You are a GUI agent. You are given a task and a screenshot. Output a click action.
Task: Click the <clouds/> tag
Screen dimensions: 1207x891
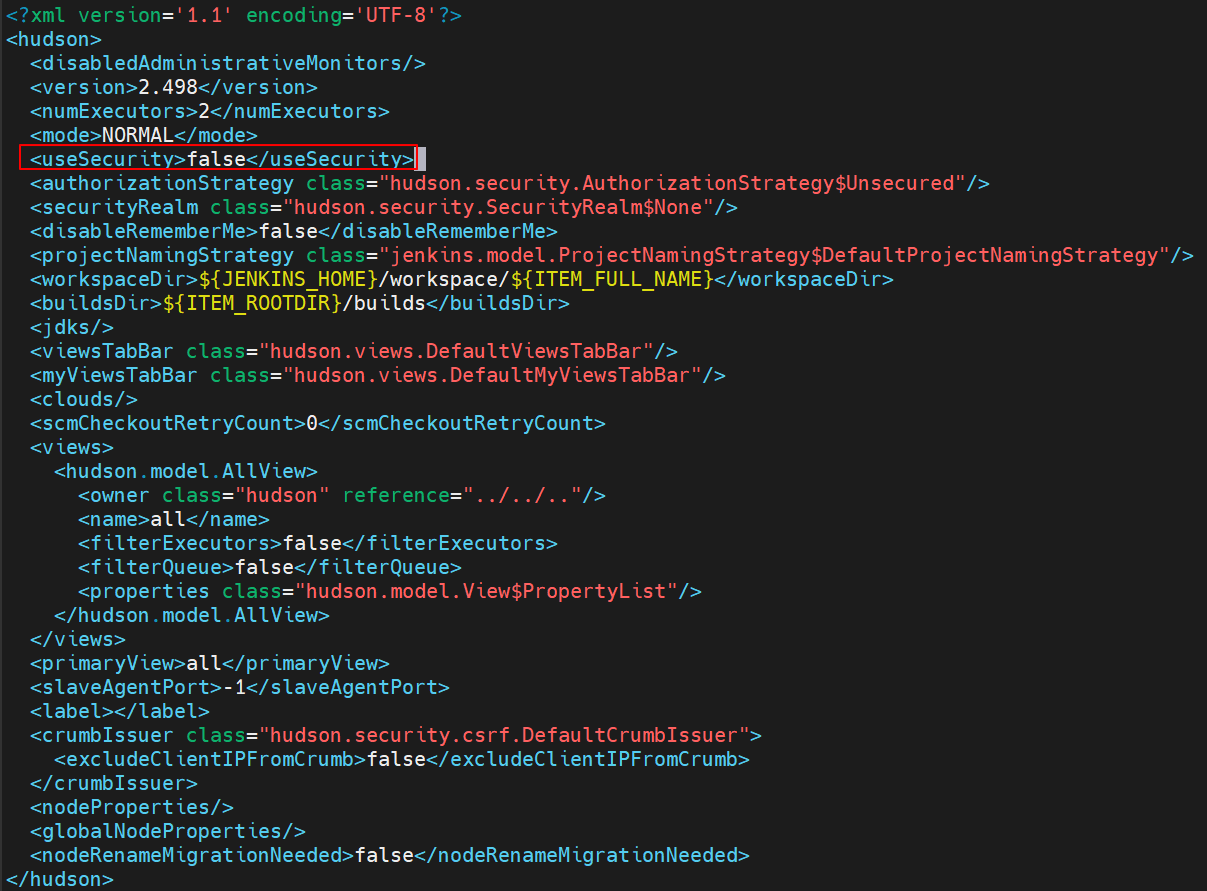tap(84, 399)
